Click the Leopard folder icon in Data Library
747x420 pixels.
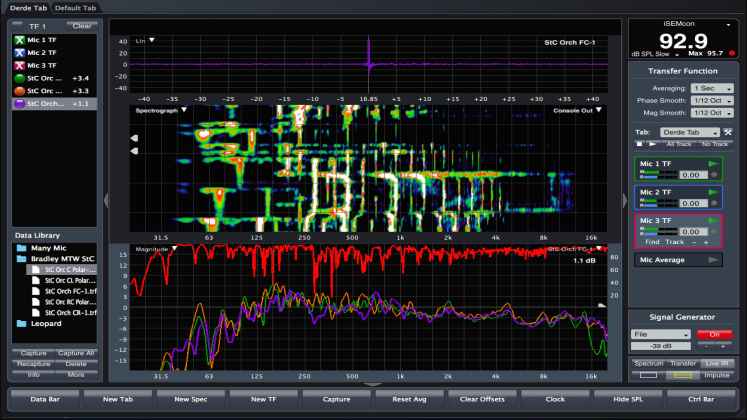(21, 324)
